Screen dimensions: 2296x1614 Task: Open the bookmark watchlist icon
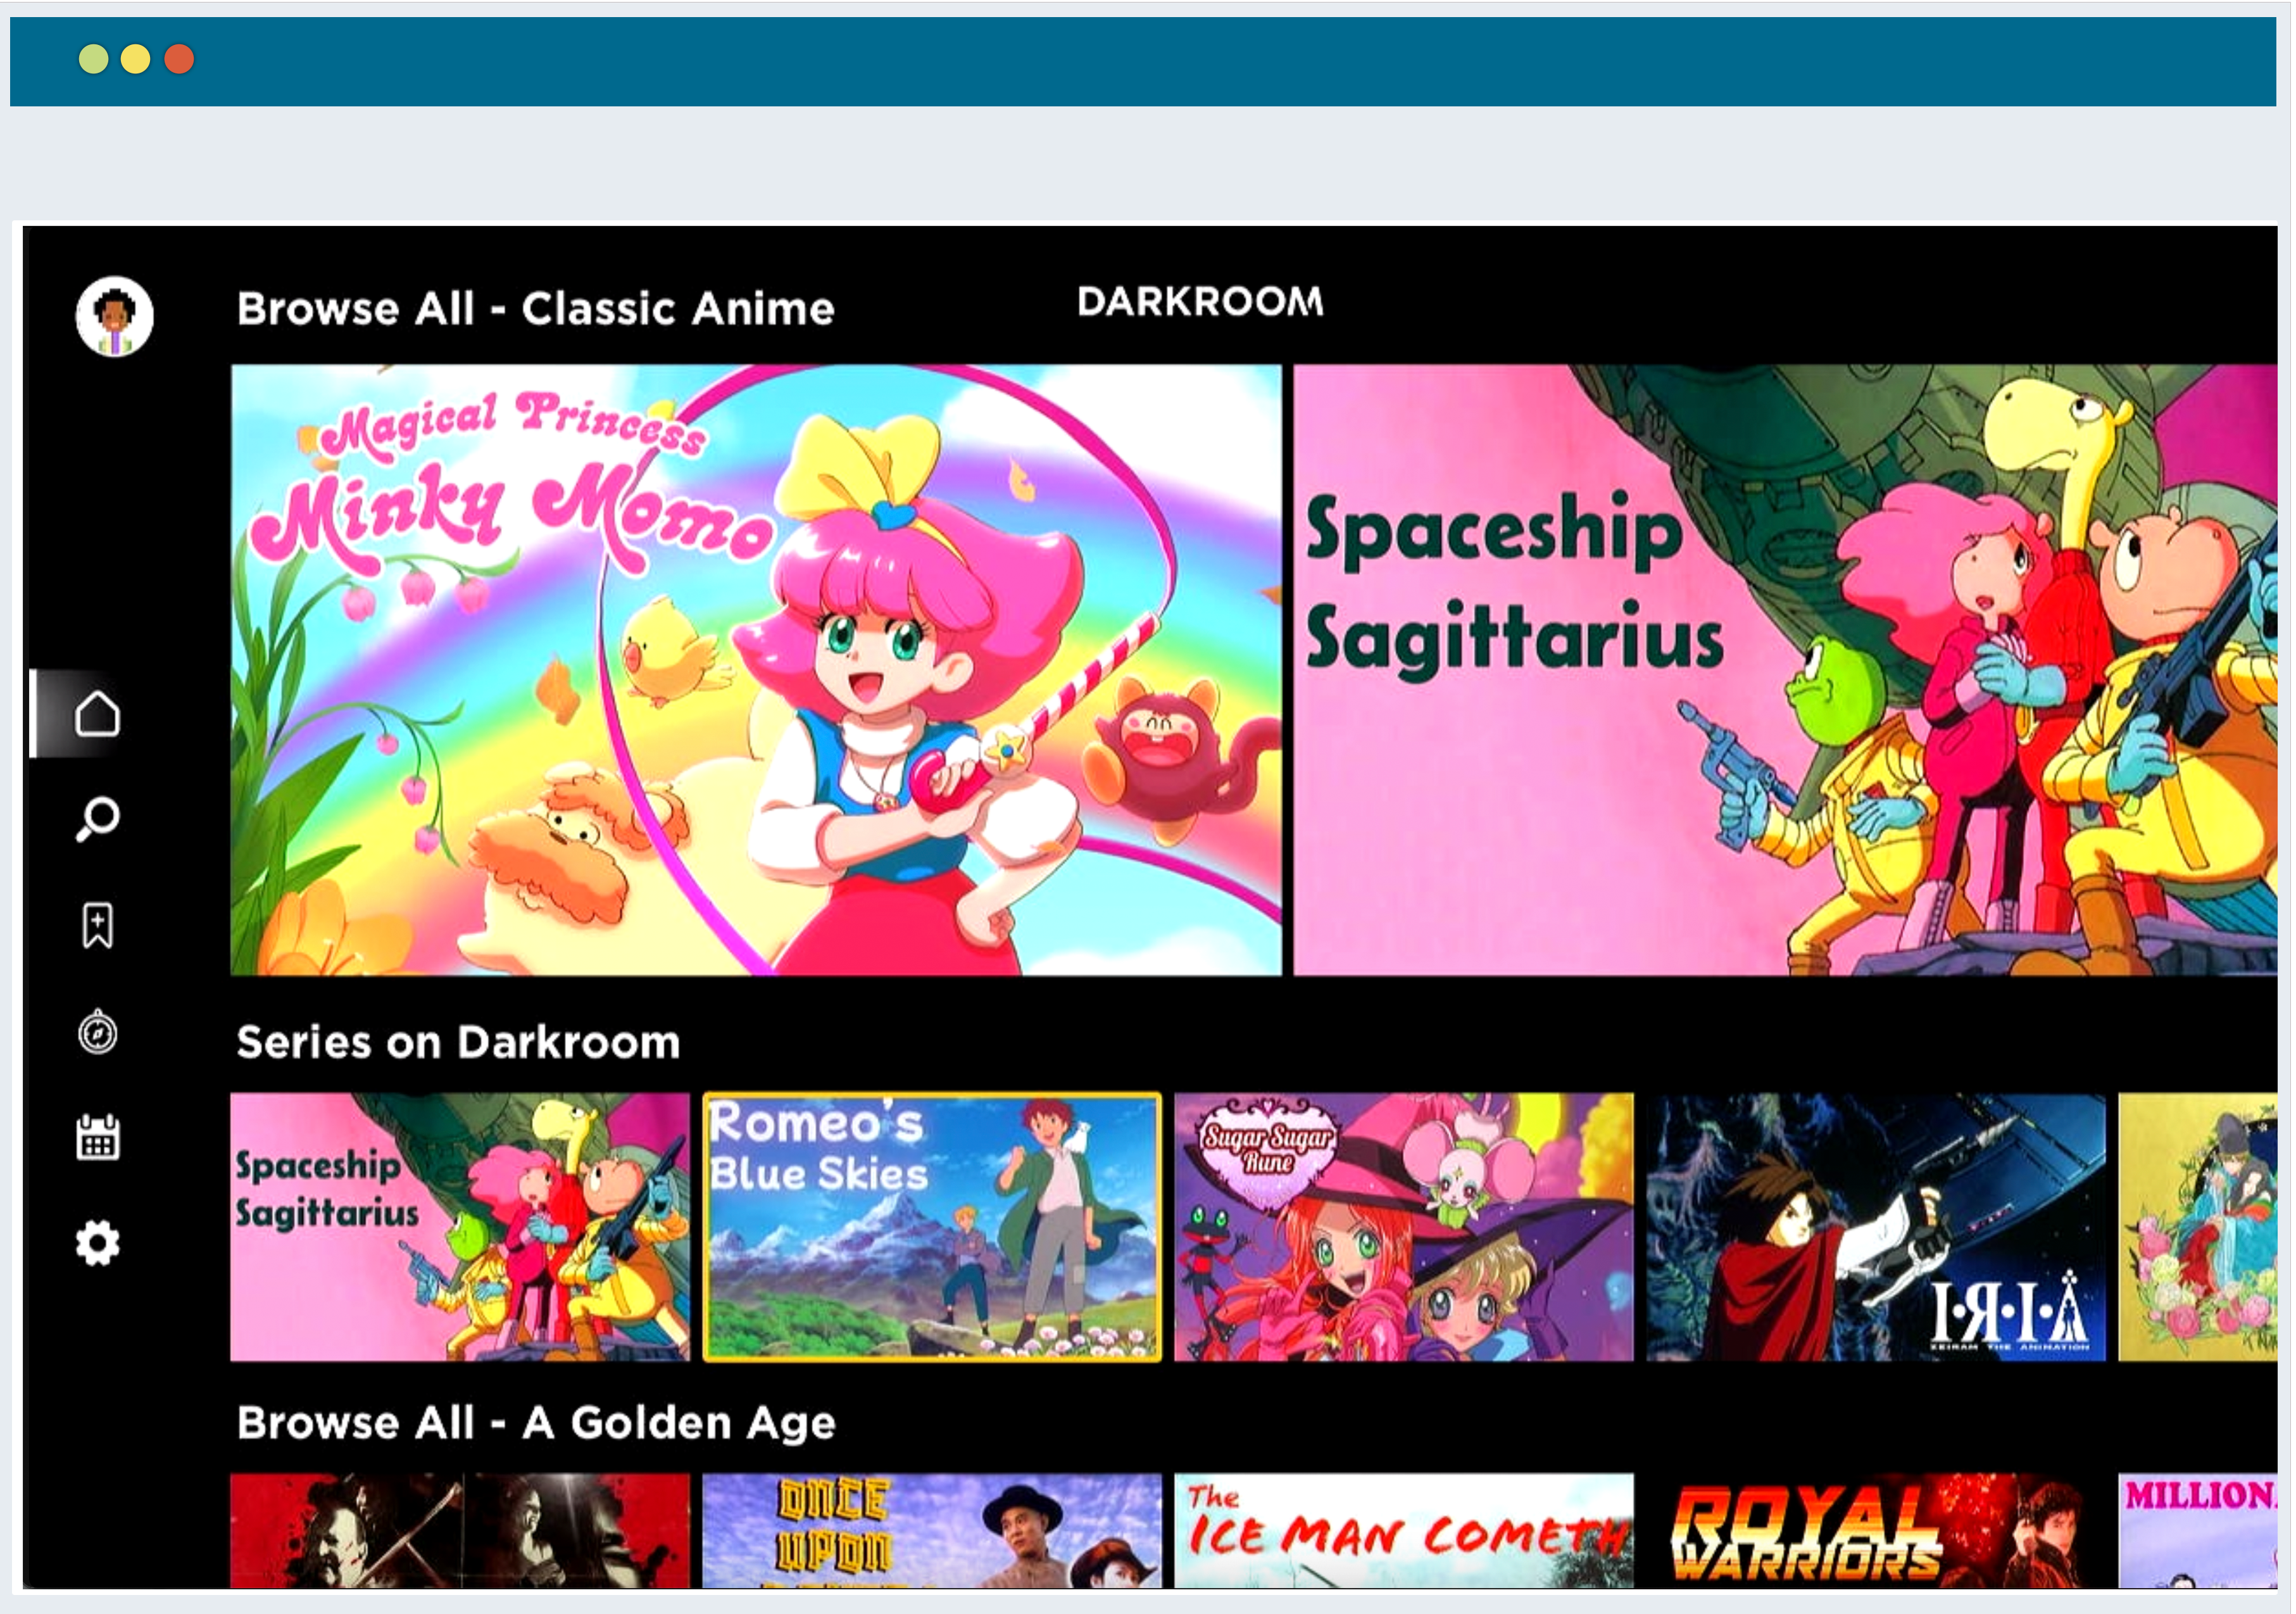97,925
